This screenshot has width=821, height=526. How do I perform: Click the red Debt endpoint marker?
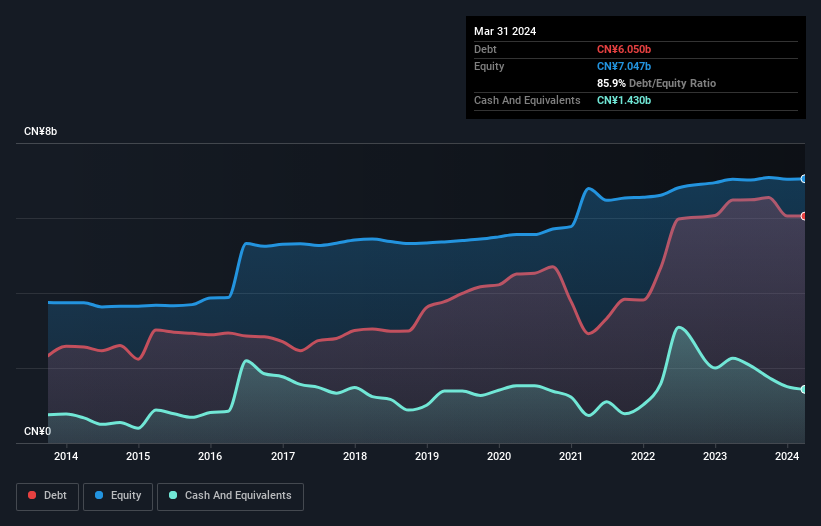tap(804, 216)
